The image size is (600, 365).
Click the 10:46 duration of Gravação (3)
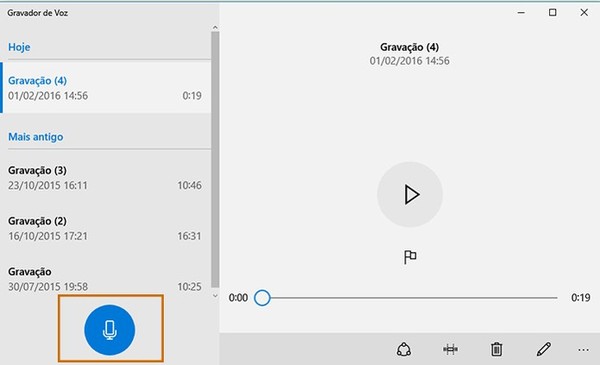click(x=189, y=185)
